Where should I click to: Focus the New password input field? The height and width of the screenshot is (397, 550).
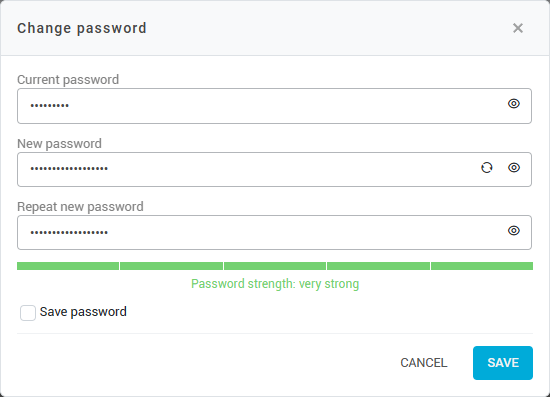tap(274, 169)
